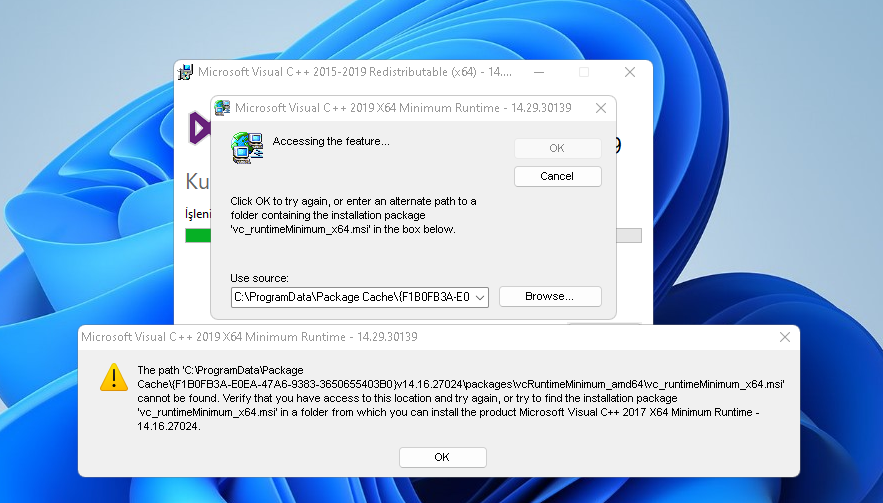Image resolution: width=883 pixels, height=503 pixels.
Task: Click the 'Accessing the feature...' text
Action: (331, 141)
